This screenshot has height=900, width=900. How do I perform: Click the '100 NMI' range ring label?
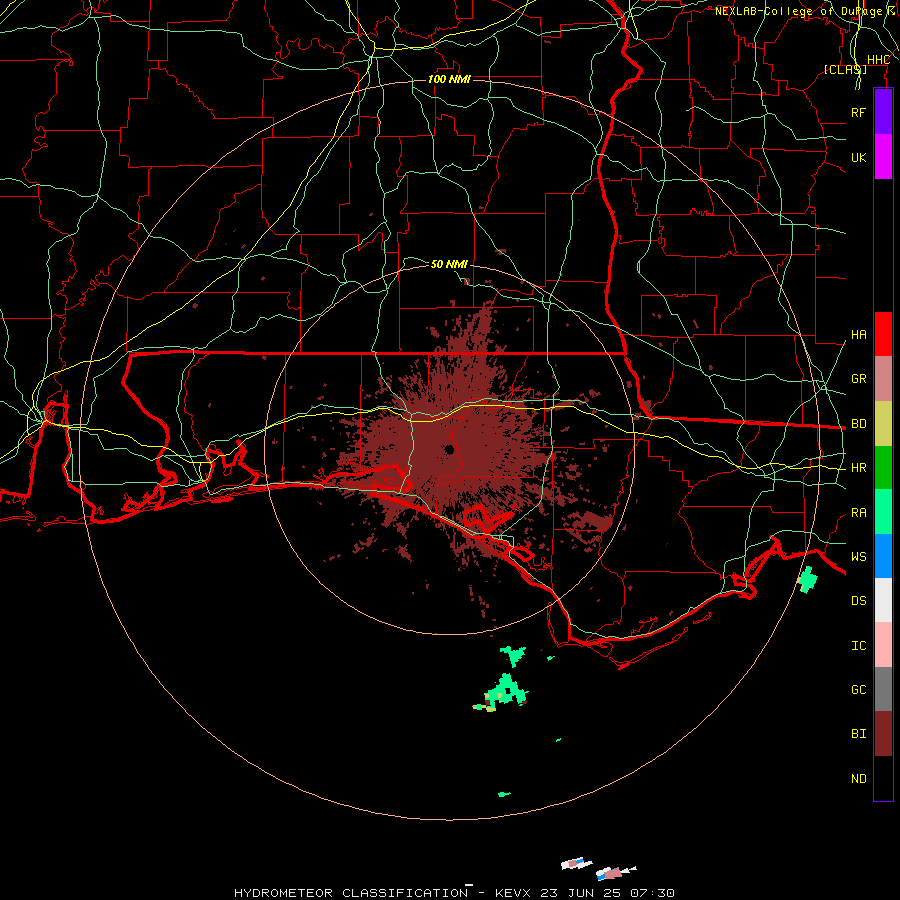click(x=449, y=79)
